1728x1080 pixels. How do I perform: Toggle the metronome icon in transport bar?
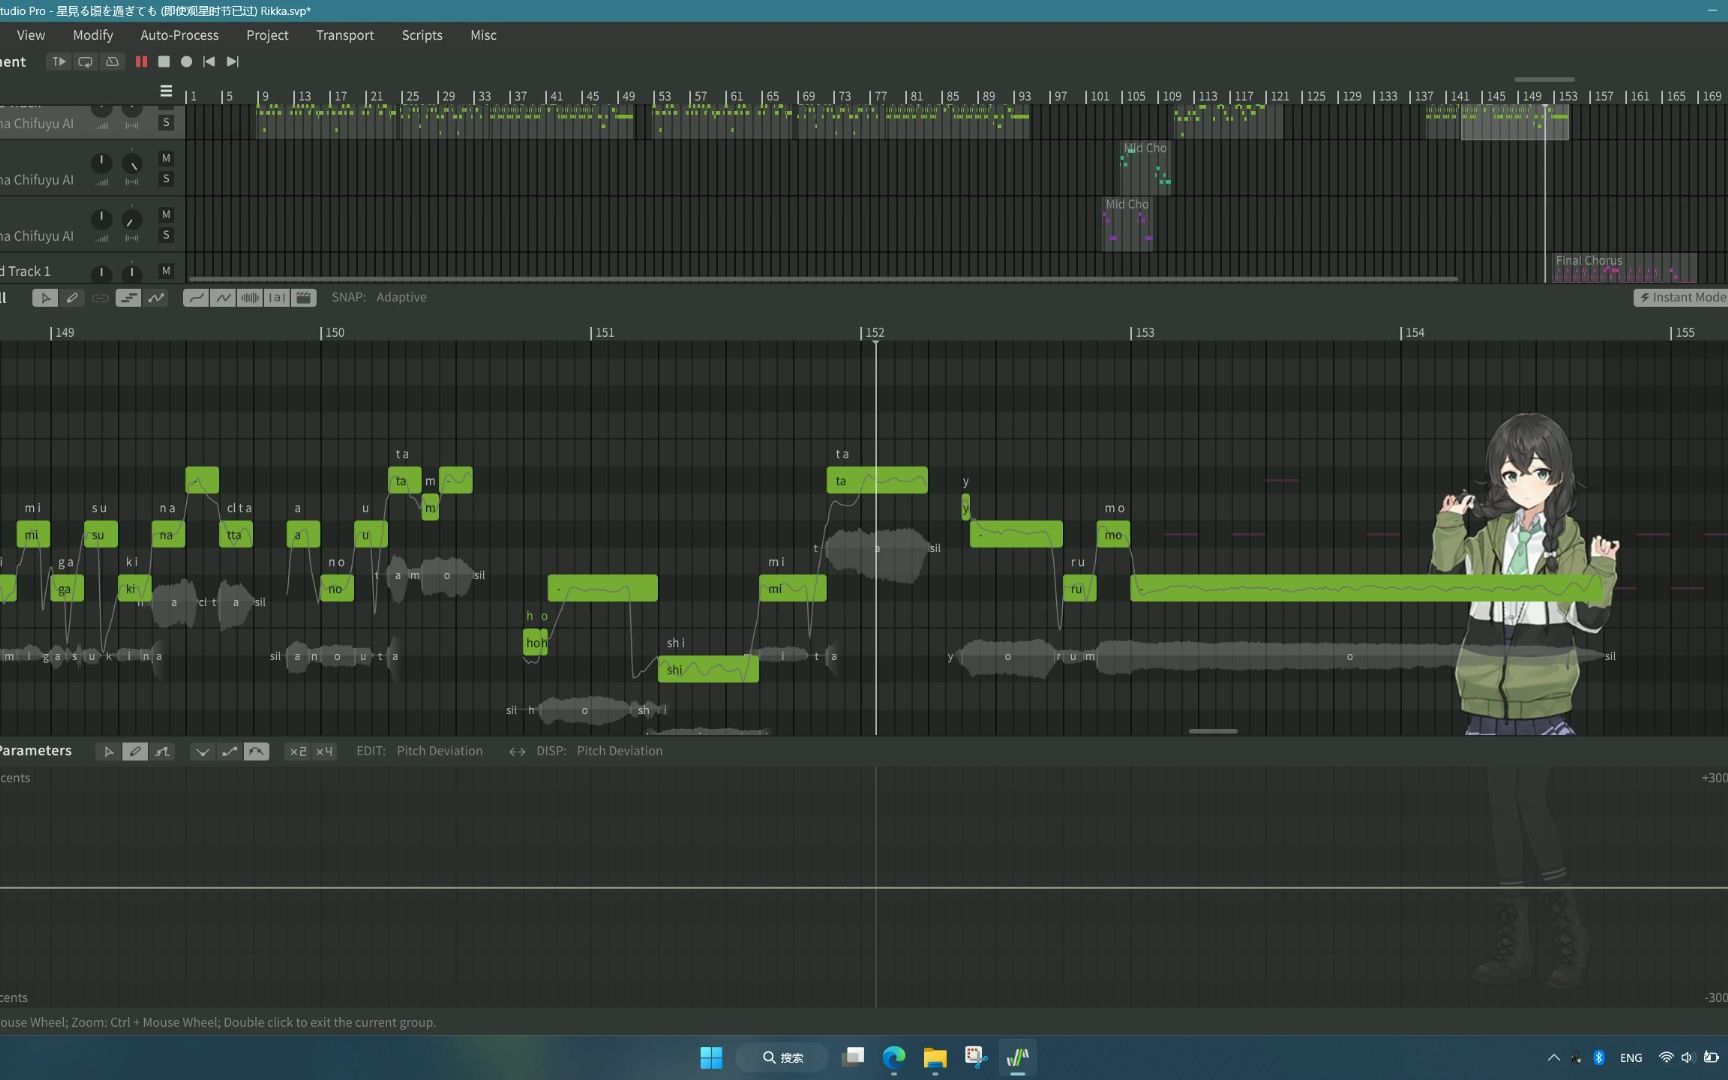pos(113,62)
